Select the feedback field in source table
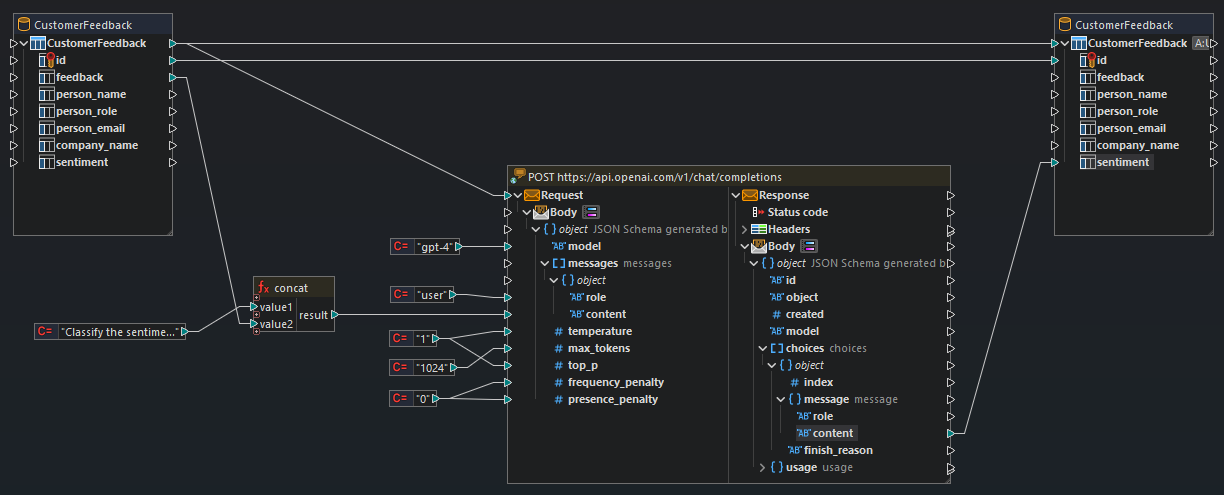Image resolution: width=1224 pixels, height=495 pixels. click(80, 77)
